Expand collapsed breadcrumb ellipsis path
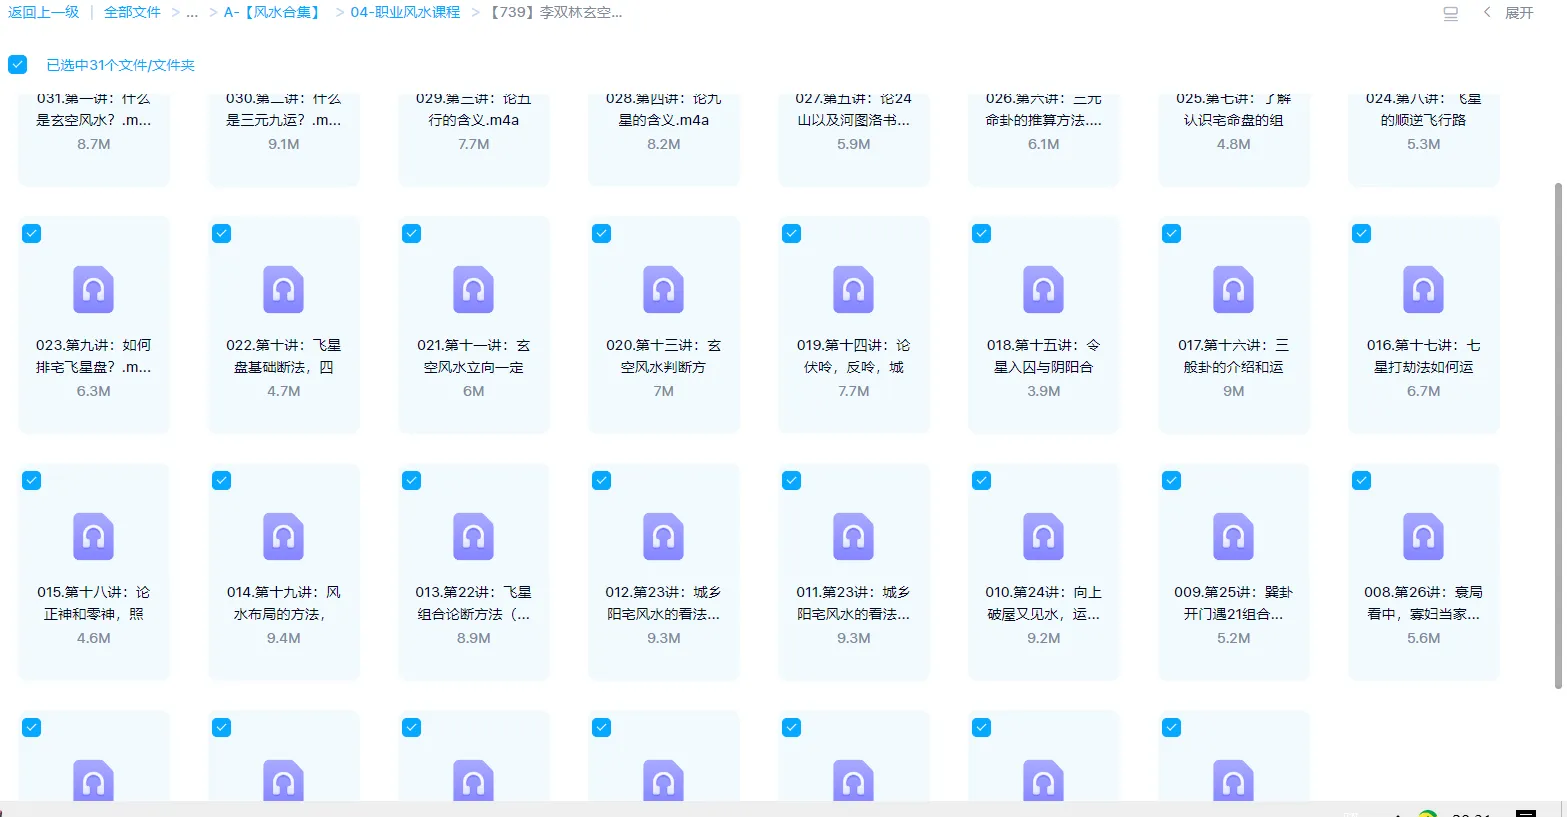This screenshot has height=817, width=1567. click(x=192, y=13)
